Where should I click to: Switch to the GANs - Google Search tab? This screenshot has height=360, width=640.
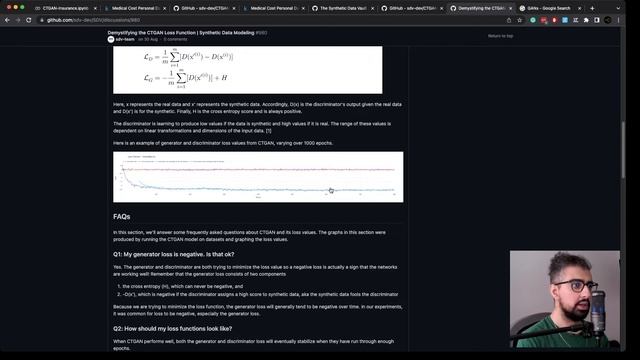(x=550, y=8)
